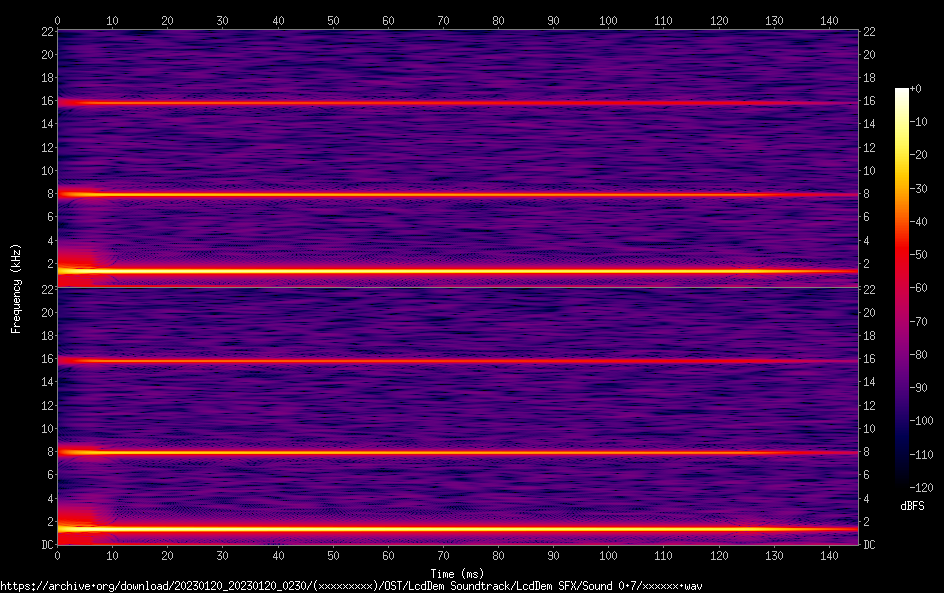Click the 8 kHz harmonic in top channel
Image resolution: width=944 pixels, height=593 pixels.
pos(450,194)
